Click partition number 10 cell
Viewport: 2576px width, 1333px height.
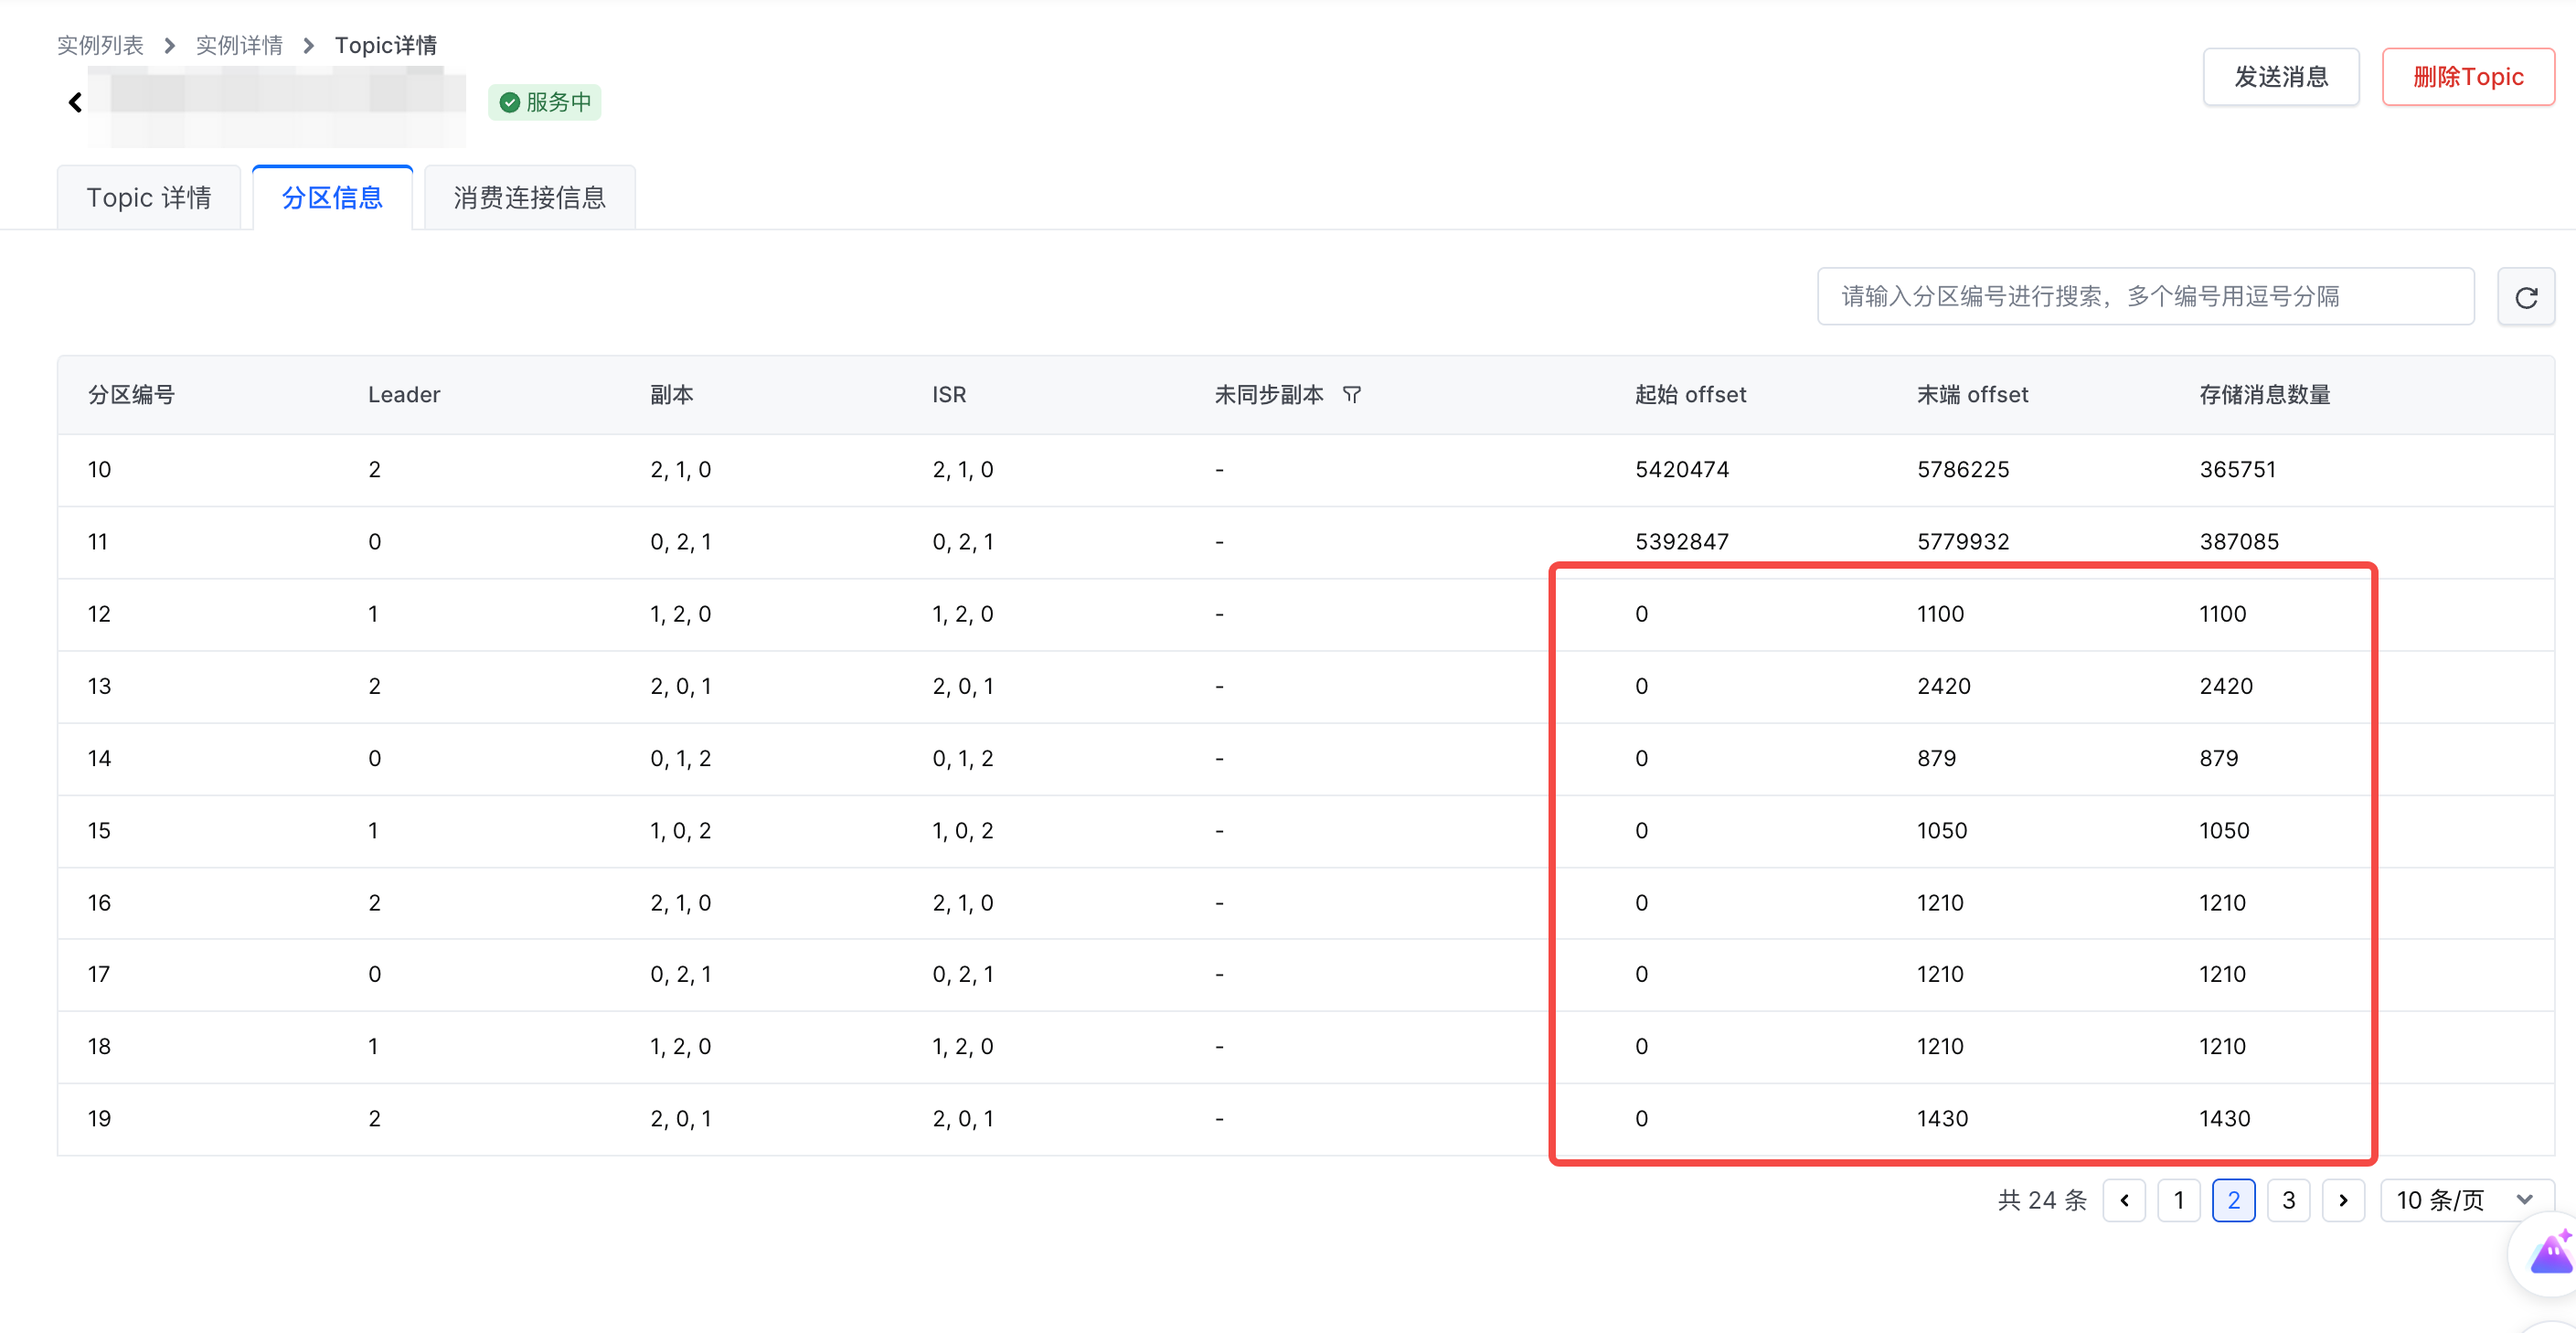tap(99, 469)
